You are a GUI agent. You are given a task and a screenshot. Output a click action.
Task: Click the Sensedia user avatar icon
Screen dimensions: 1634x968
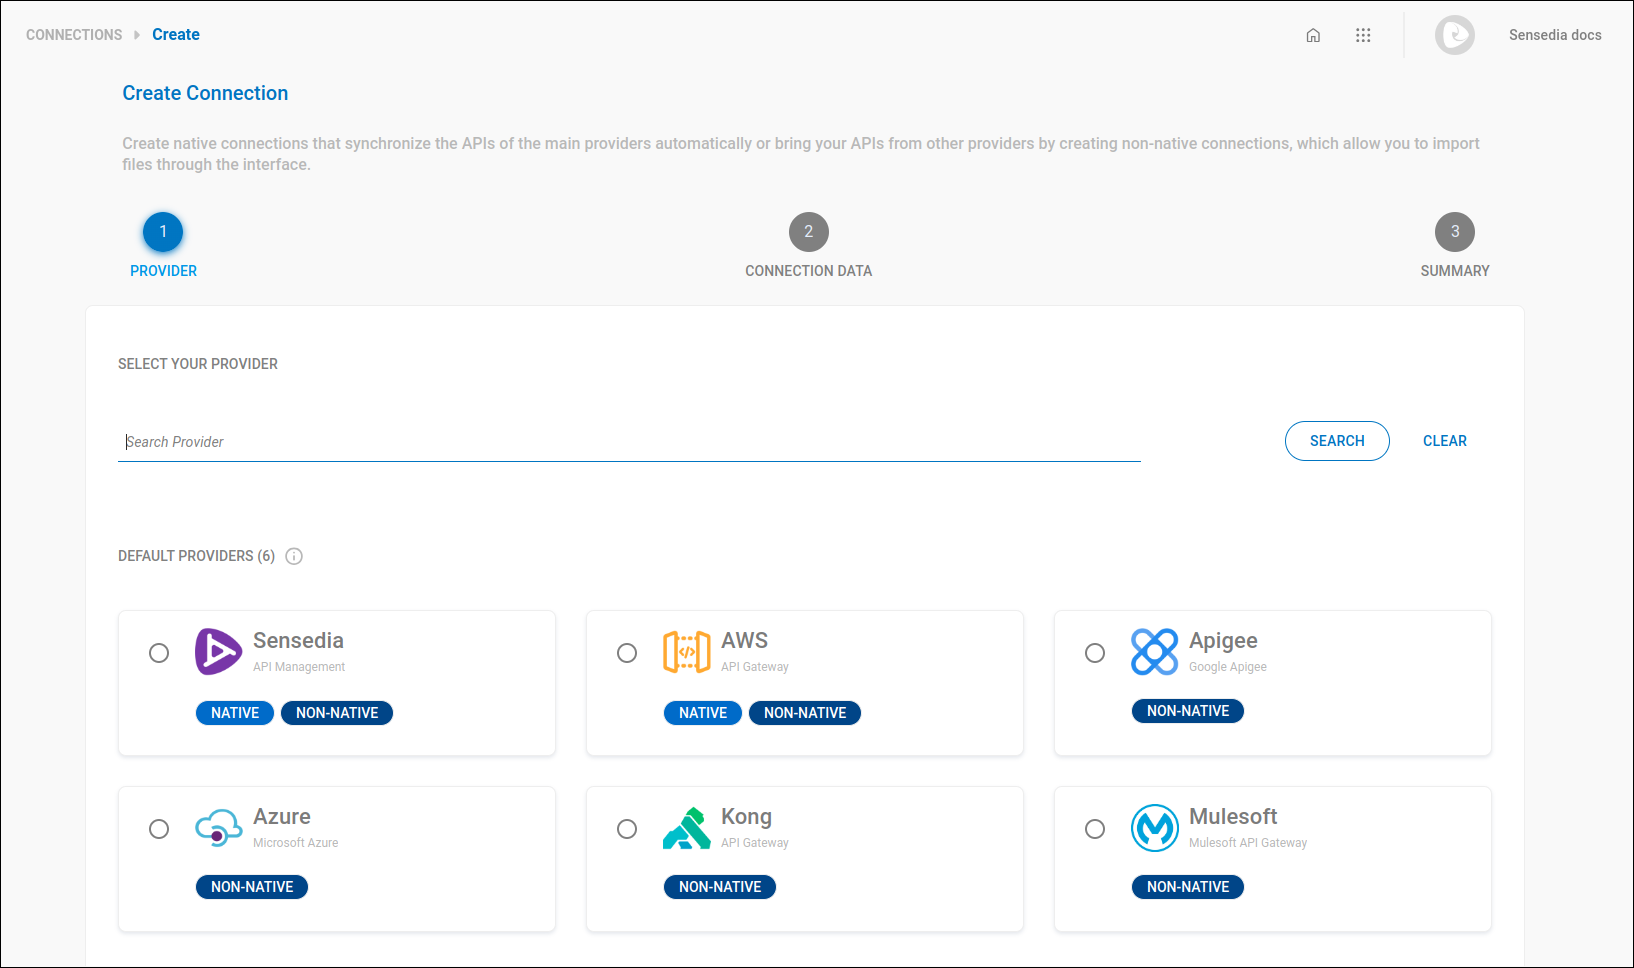tap(1454, 35)
